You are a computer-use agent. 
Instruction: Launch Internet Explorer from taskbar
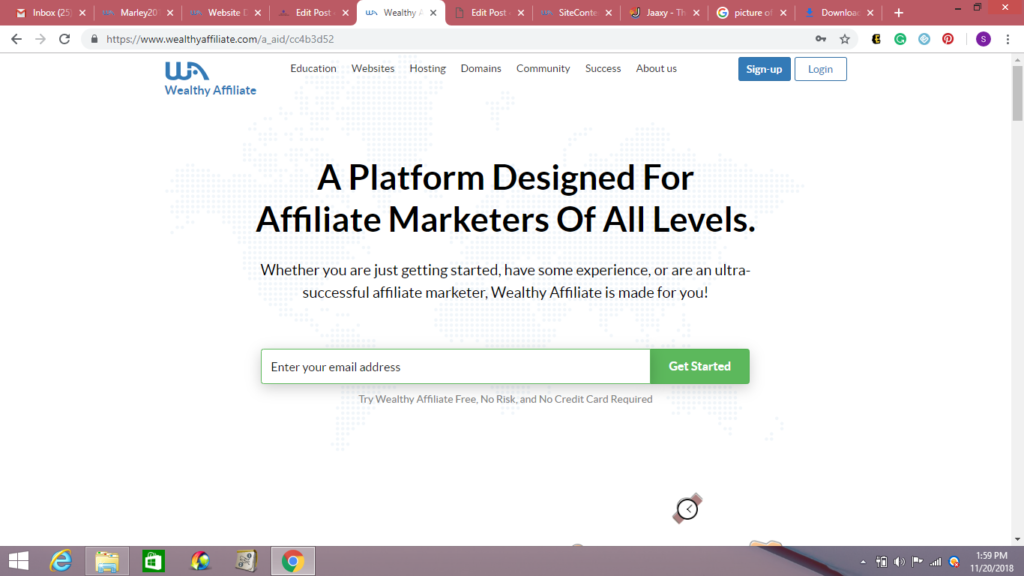point(61,561)
